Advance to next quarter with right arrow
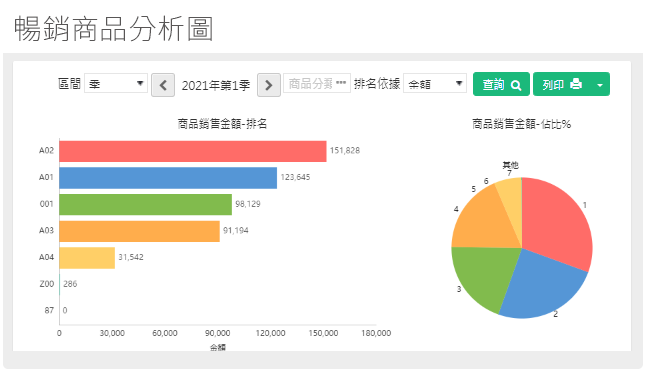 coord(269,85)
